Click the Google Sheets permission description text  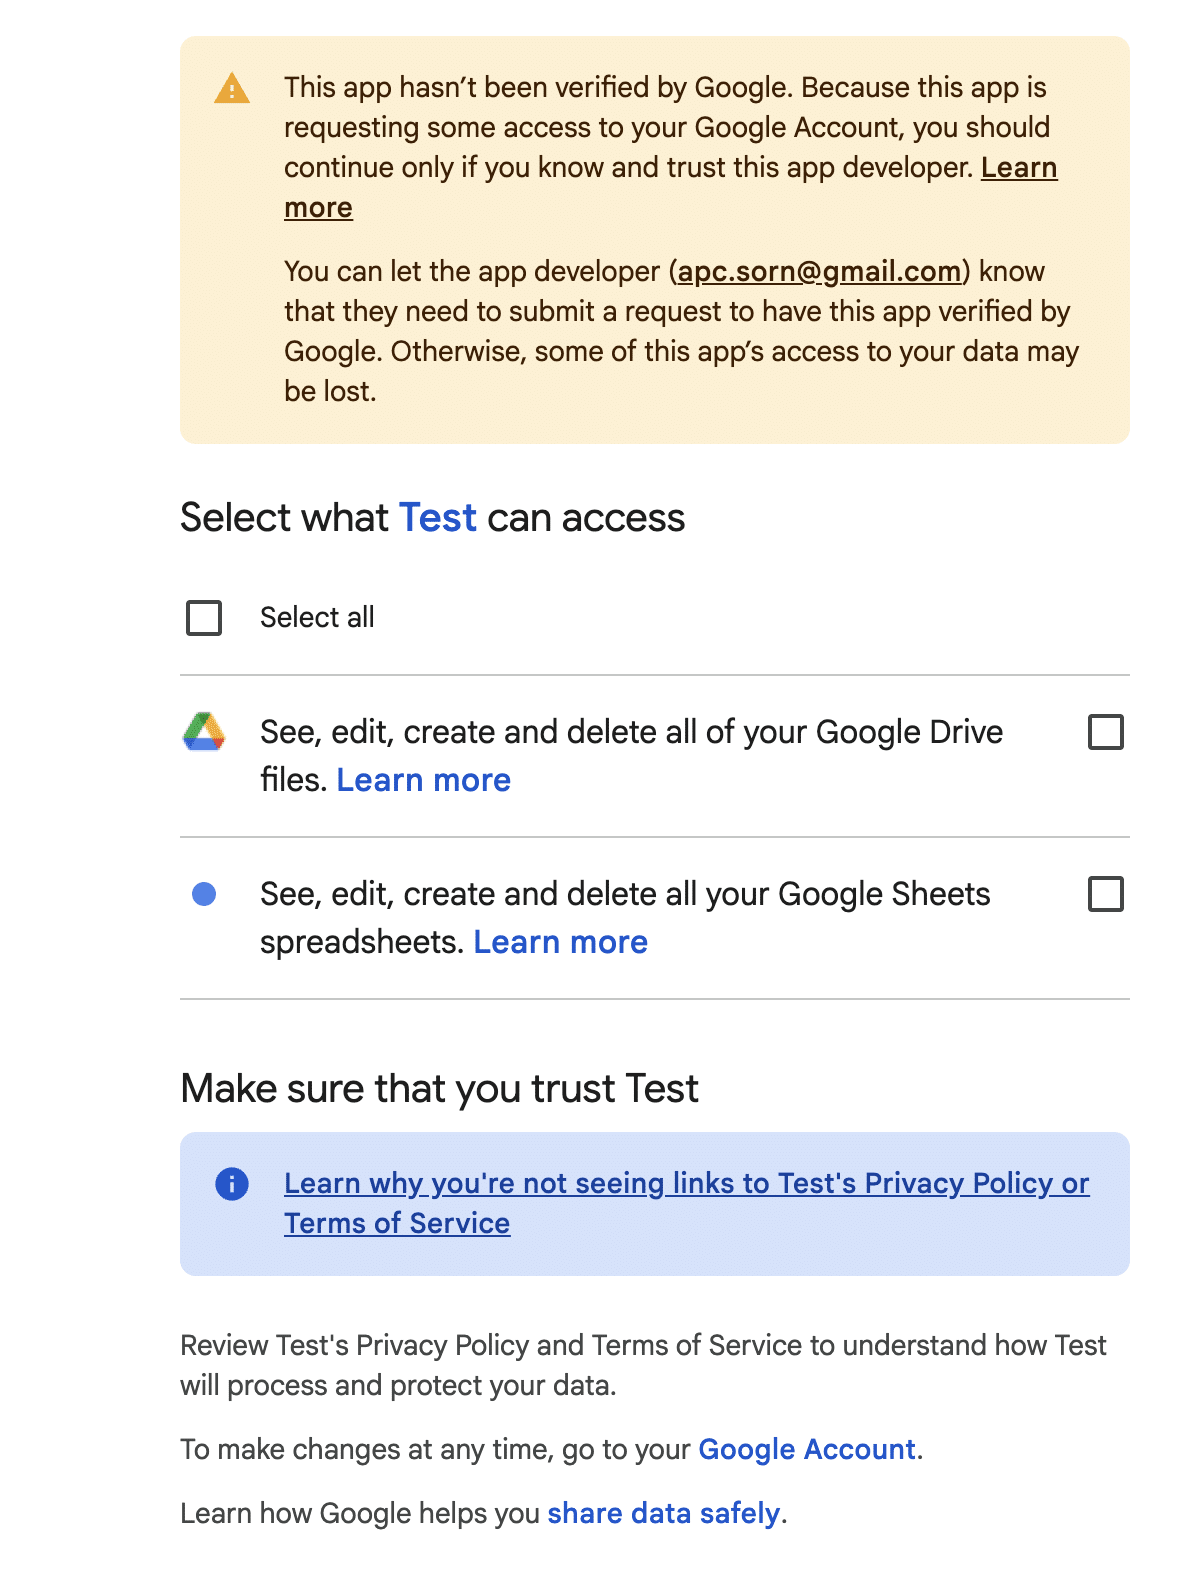[x=625, y=895]
